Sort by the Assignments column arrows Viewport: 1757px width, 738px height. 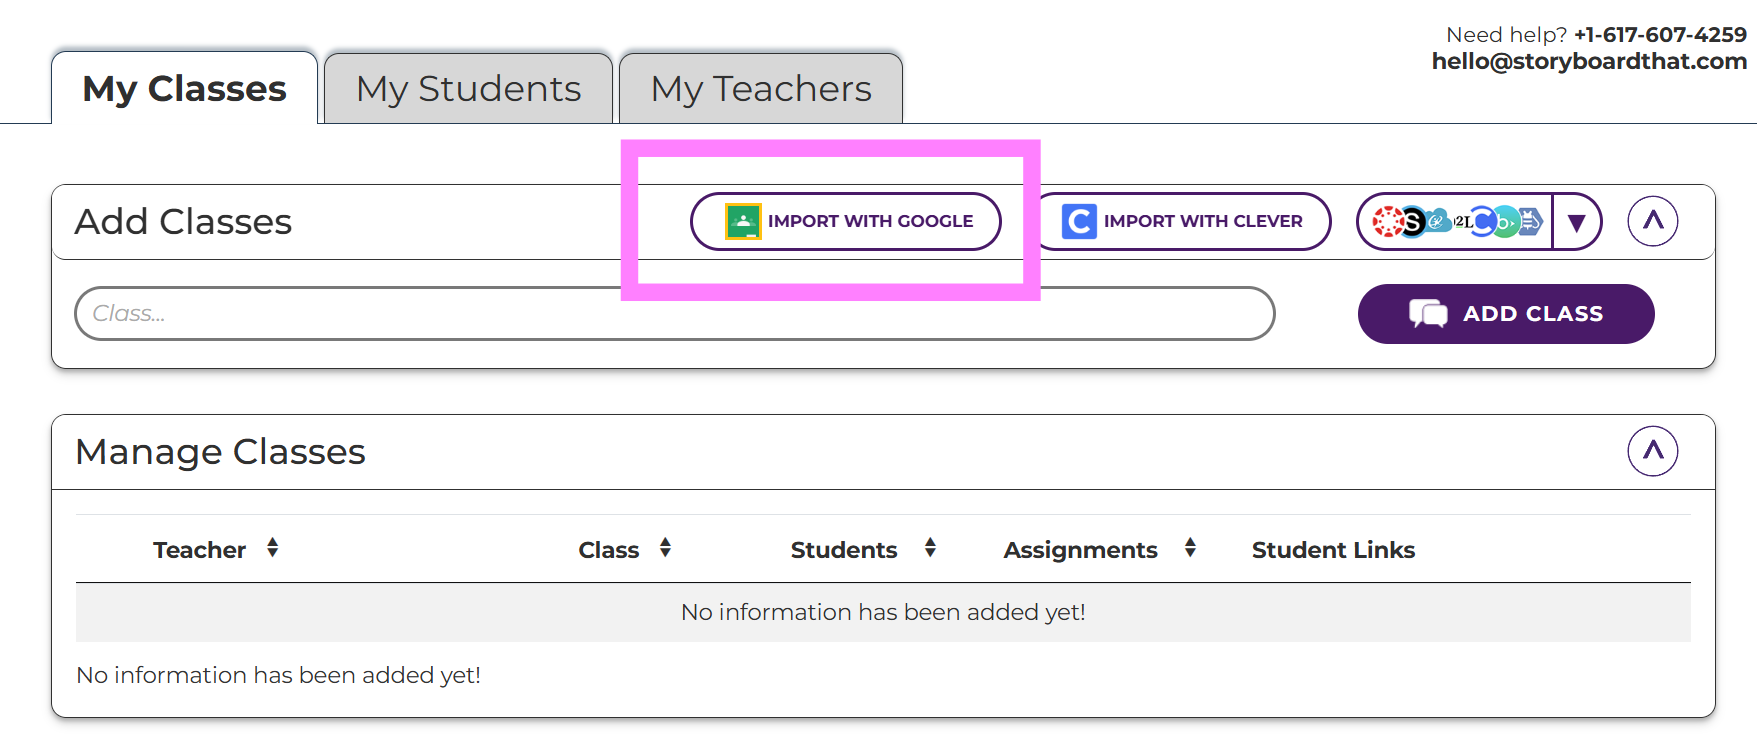pyautogui.click(x=1190, y=548)
